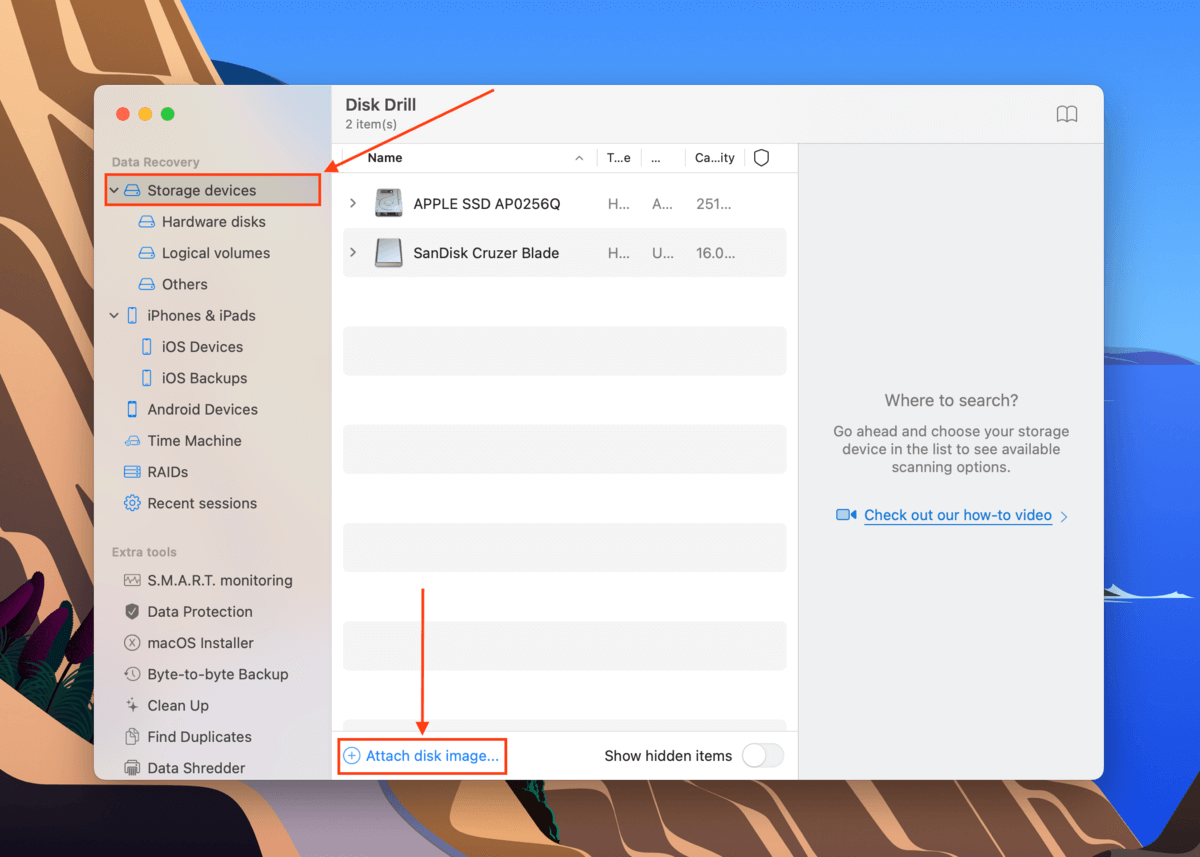Open Recent sessions in sidebar
Image resolution: width=1200 pixels, height=857 pixels.
pyautogui.click(x=202, y=503)
